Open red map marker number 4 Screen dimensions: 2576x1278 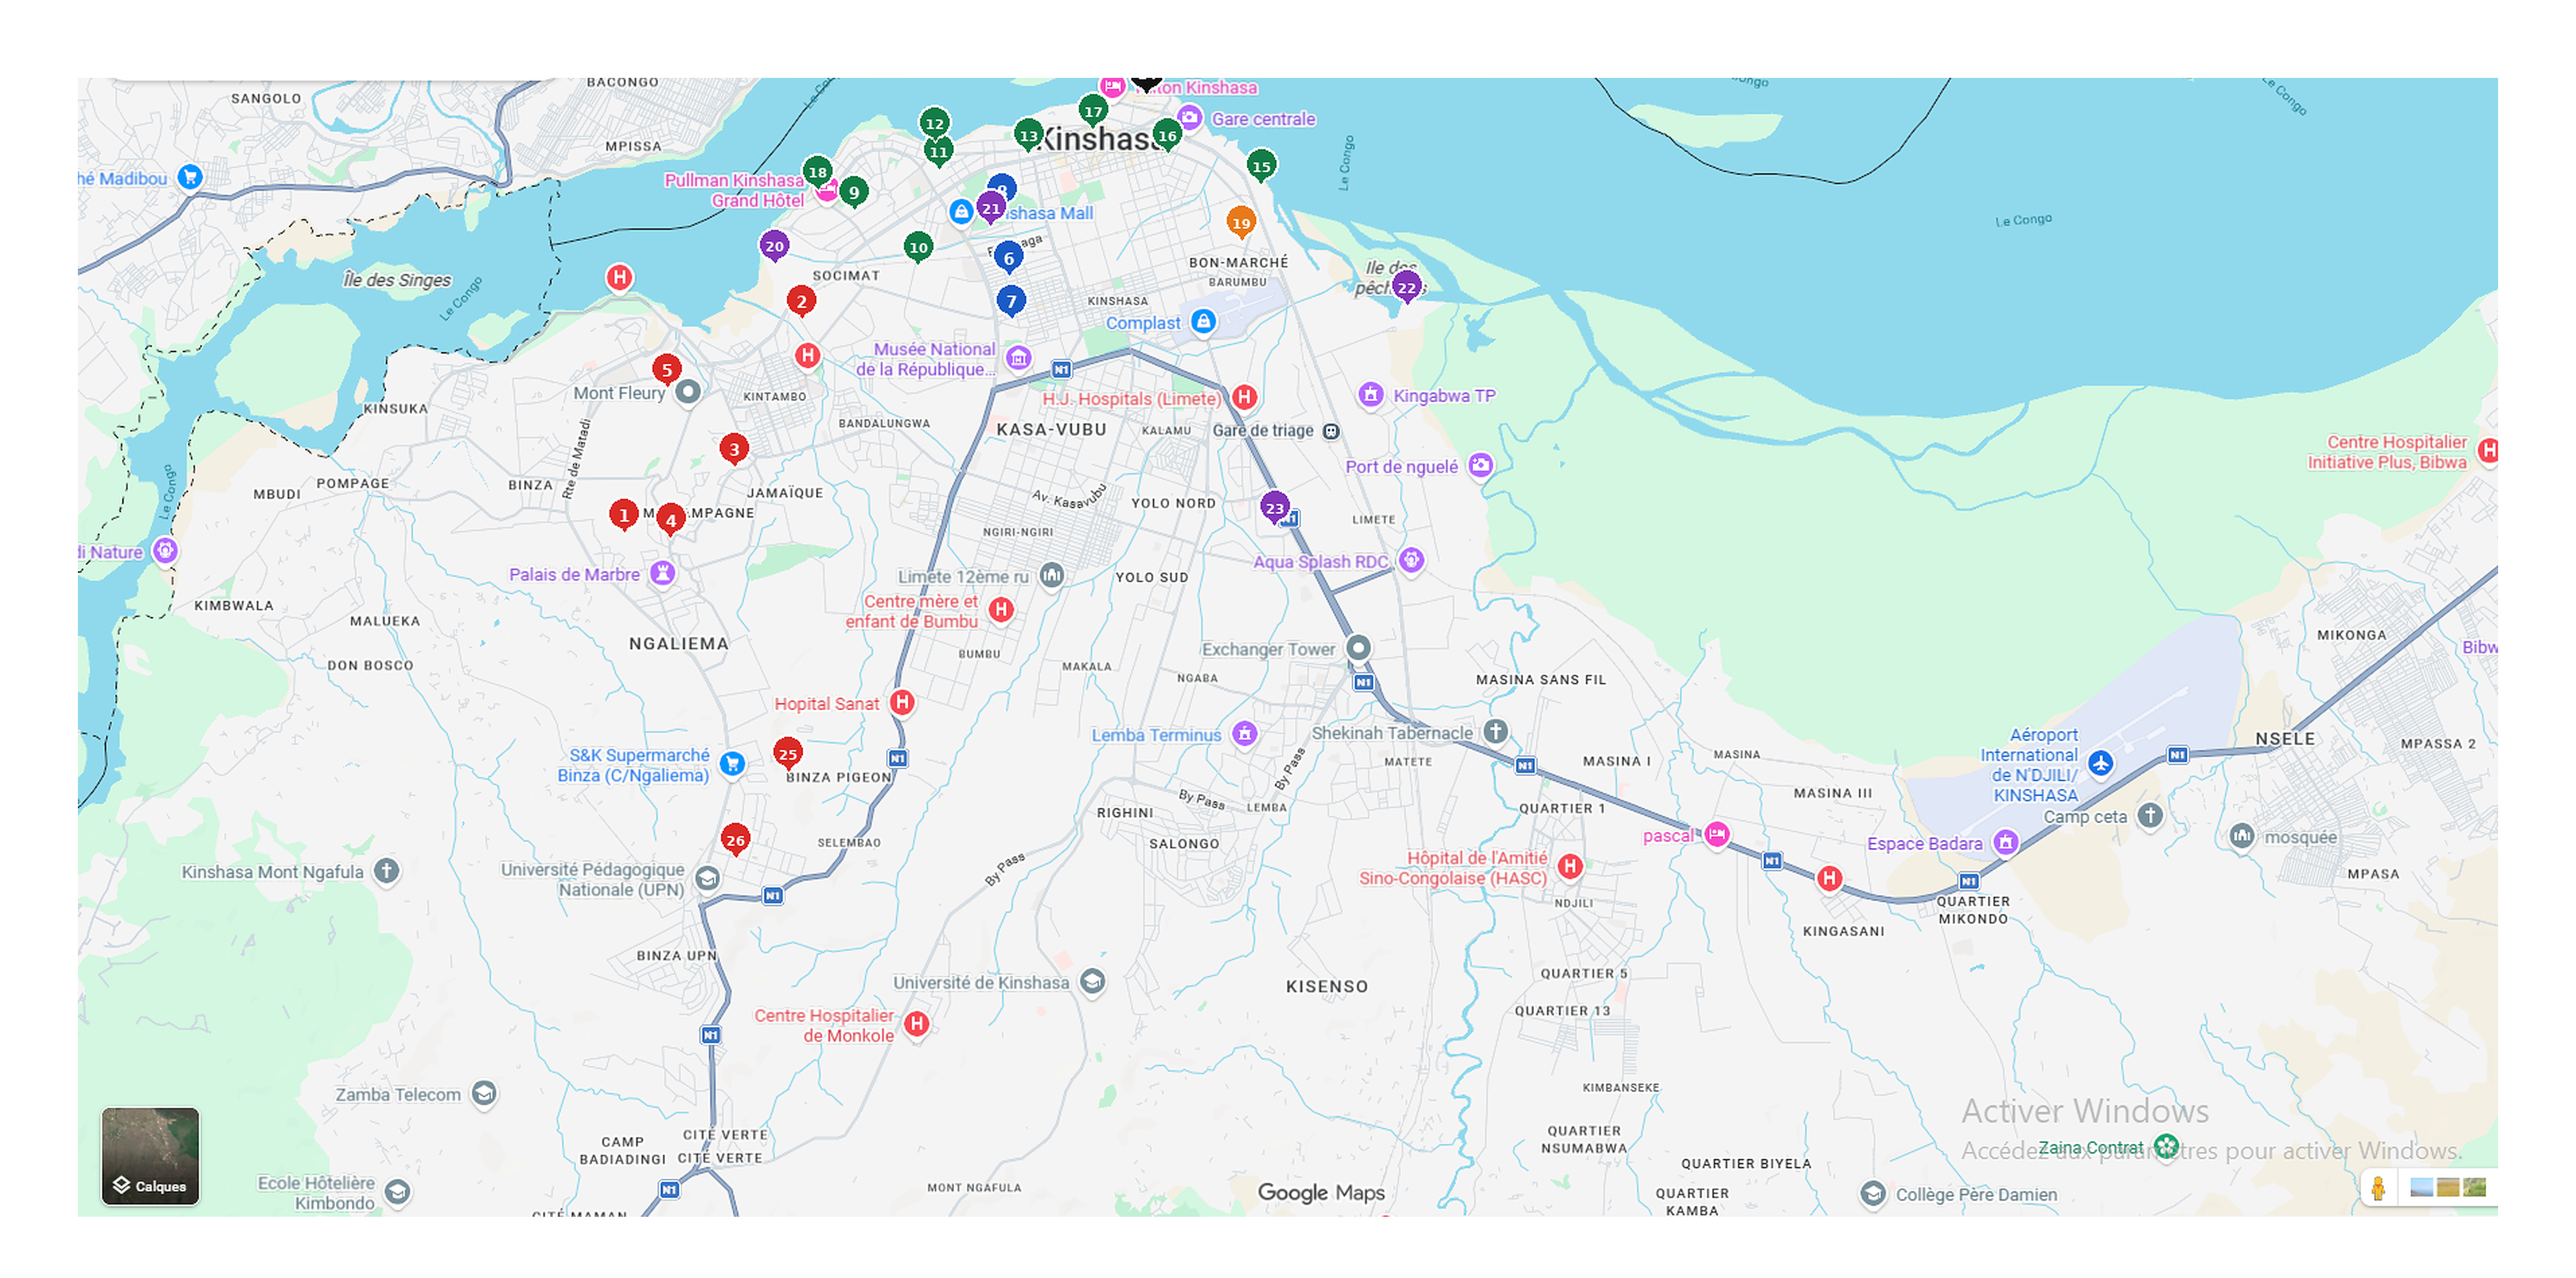(x=671, y=520)
